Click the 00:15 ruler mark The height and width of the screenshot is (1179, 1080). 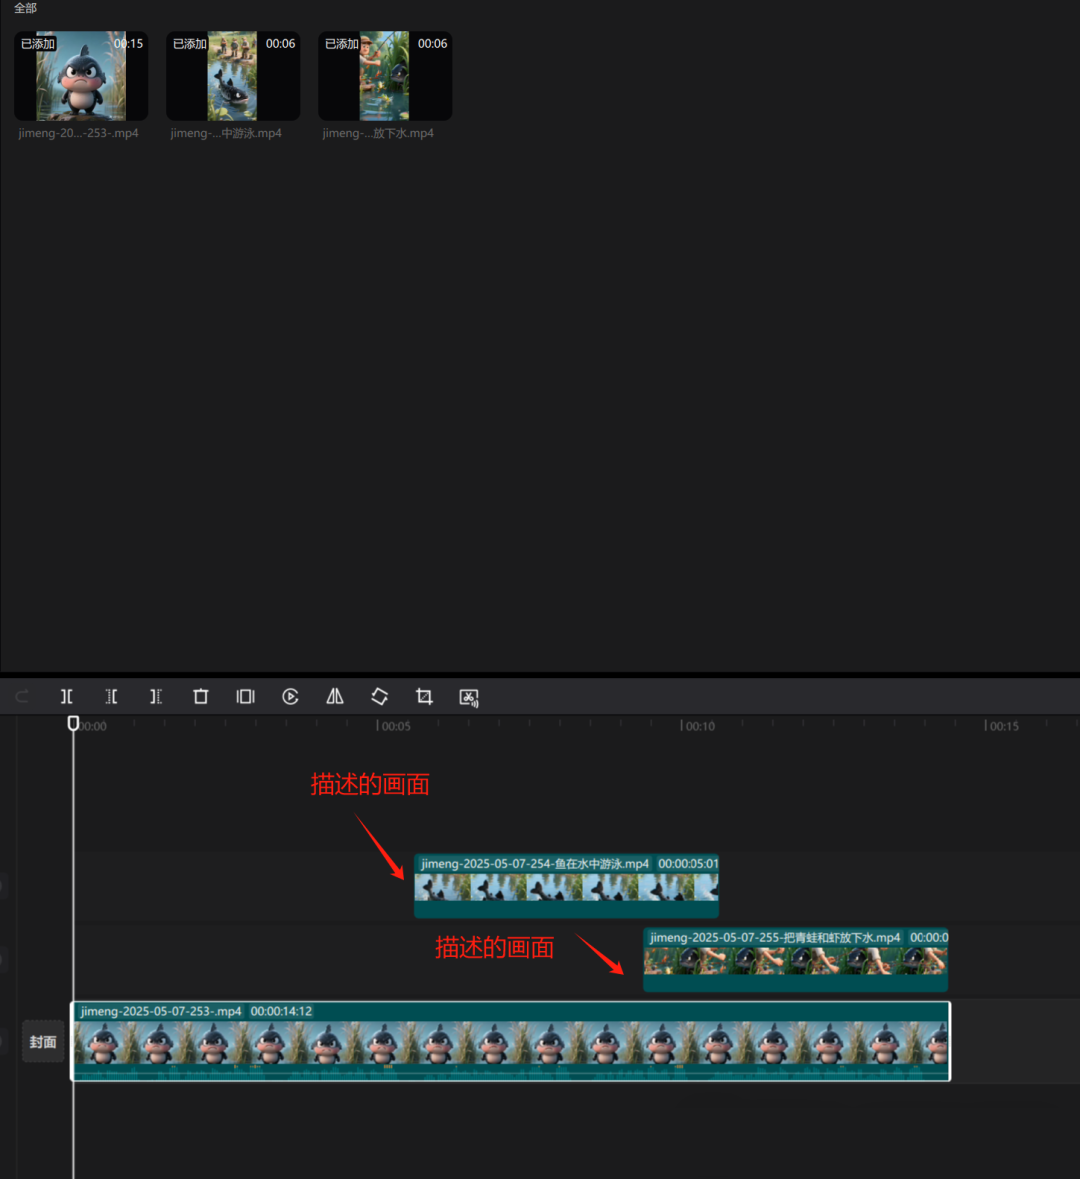click(1004, 726)
